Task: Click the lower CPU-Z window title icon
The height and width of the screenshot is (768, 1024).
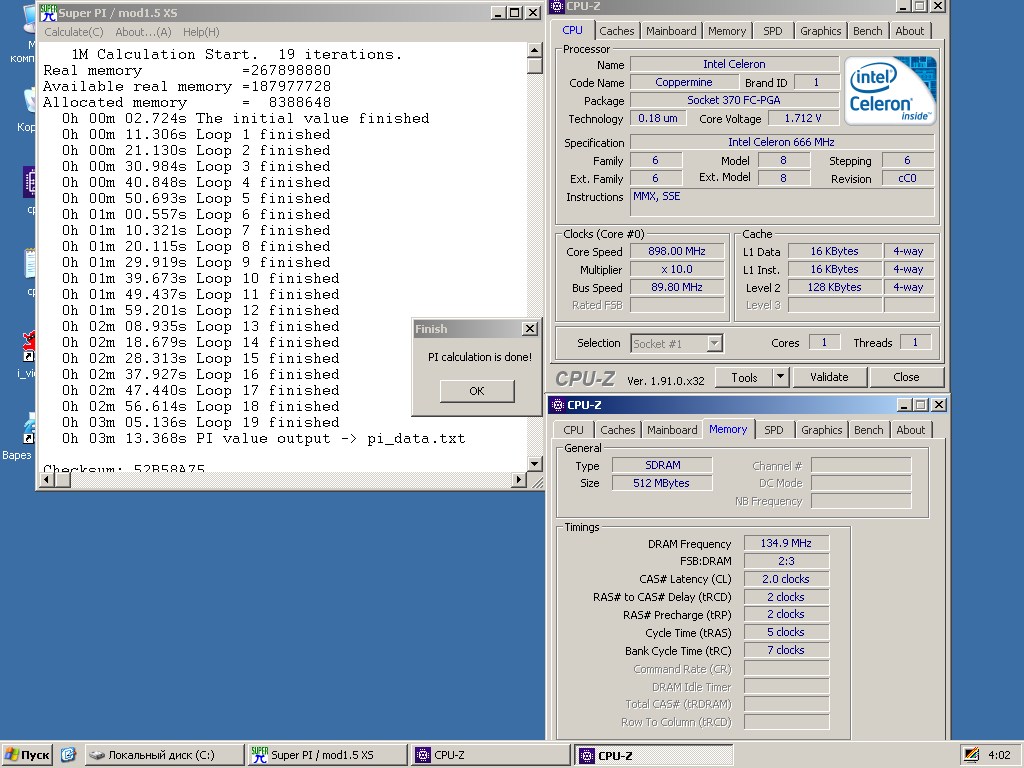Action: coord(558,405)
